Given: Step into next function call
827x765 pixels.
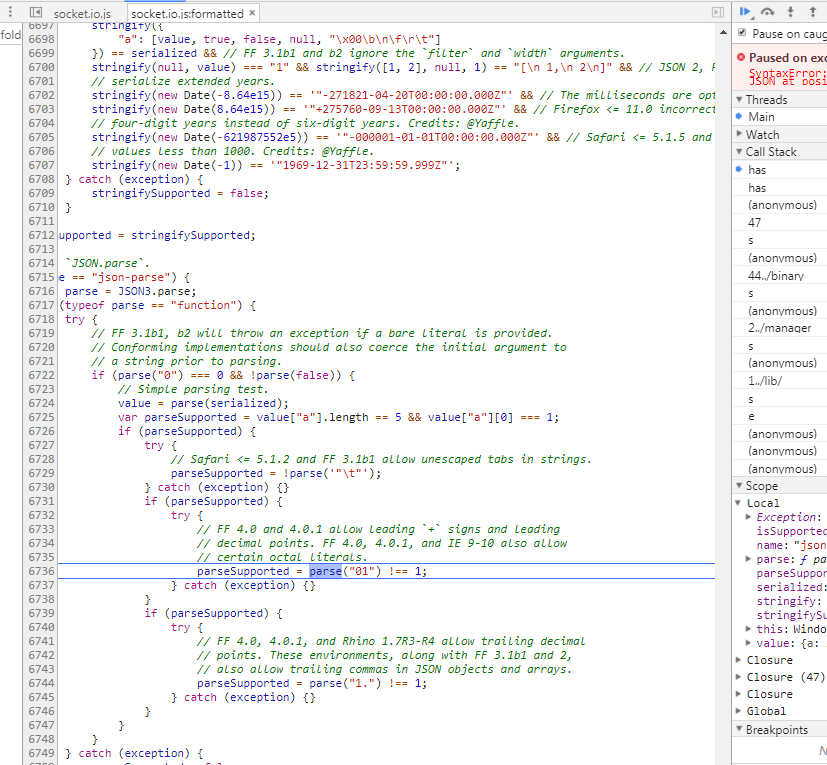Looking at the screenshot, I should click(790, 12).
